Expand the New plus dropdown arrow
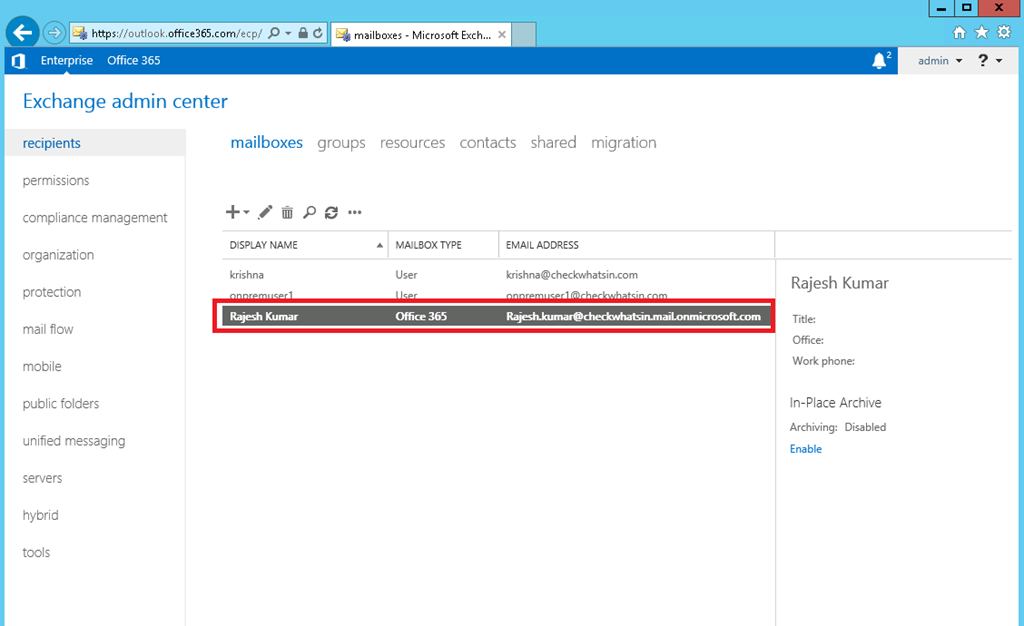This screenshot has width=1024, height=626. click(x=246, y=212)
